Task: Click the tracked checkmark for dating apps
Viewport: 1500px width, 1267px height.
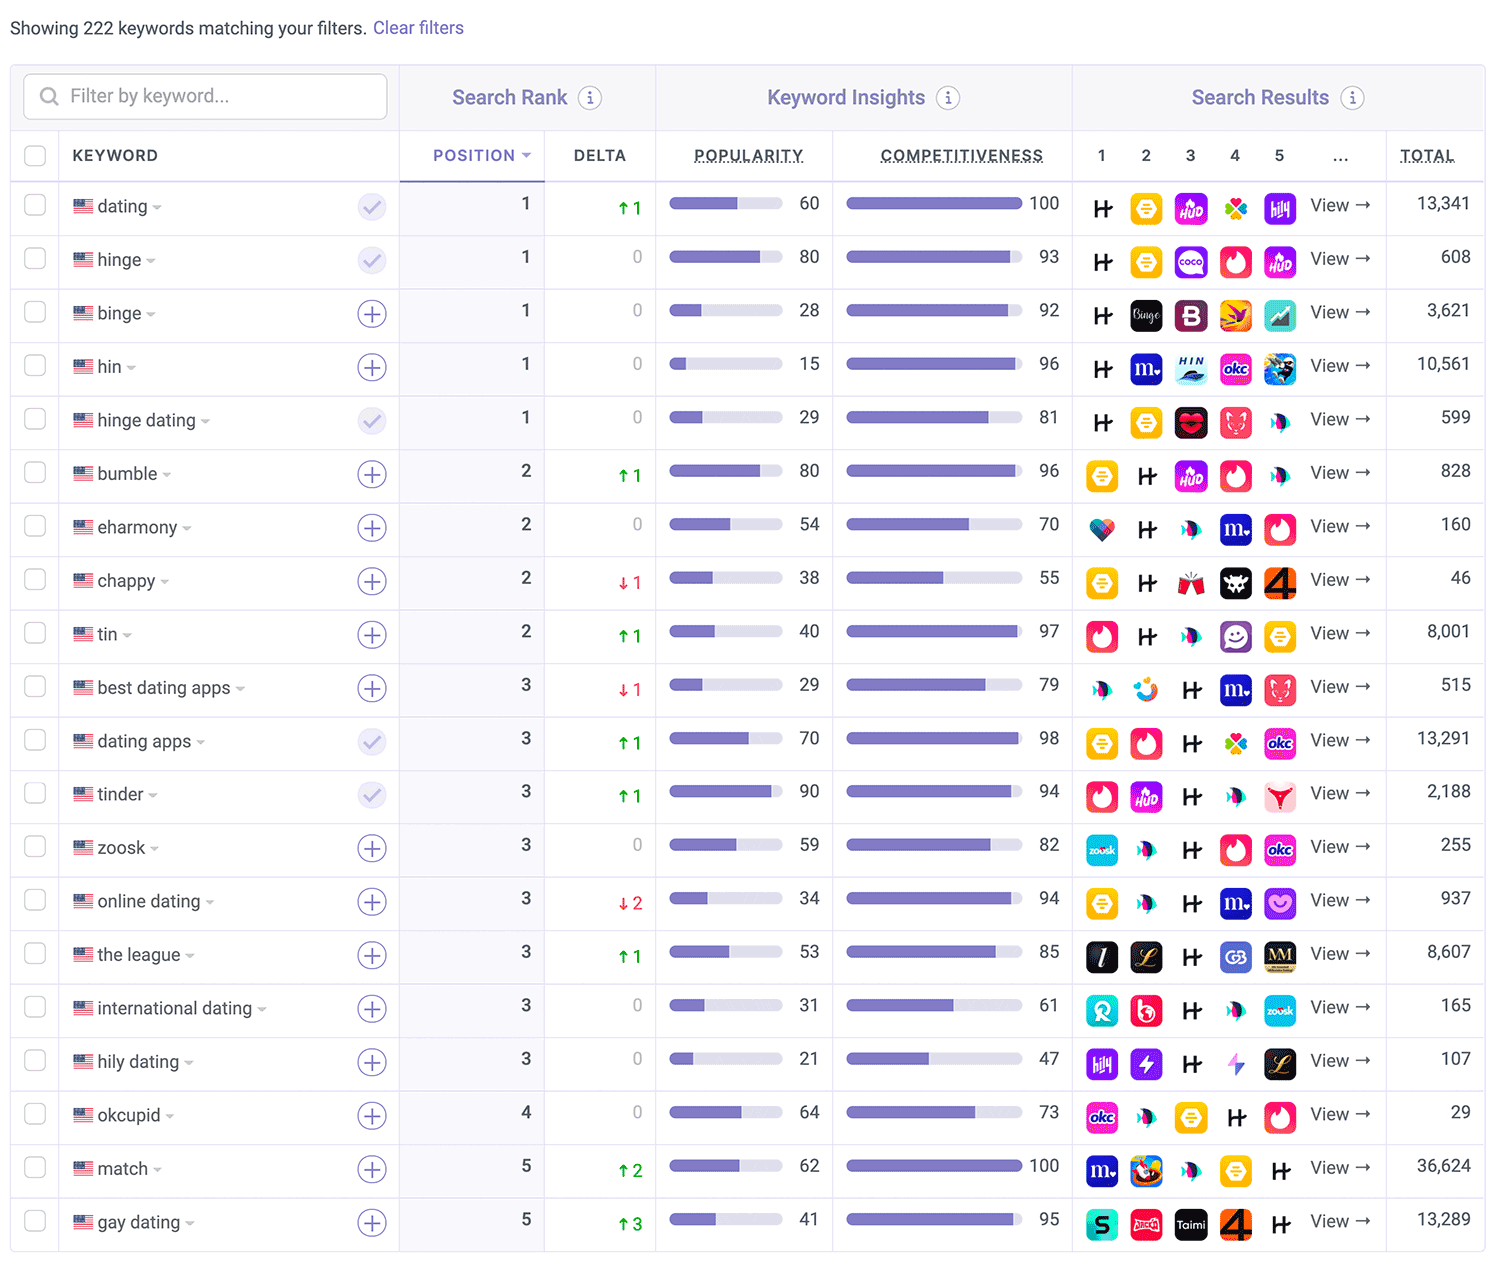Action: [x=372, y=741]
